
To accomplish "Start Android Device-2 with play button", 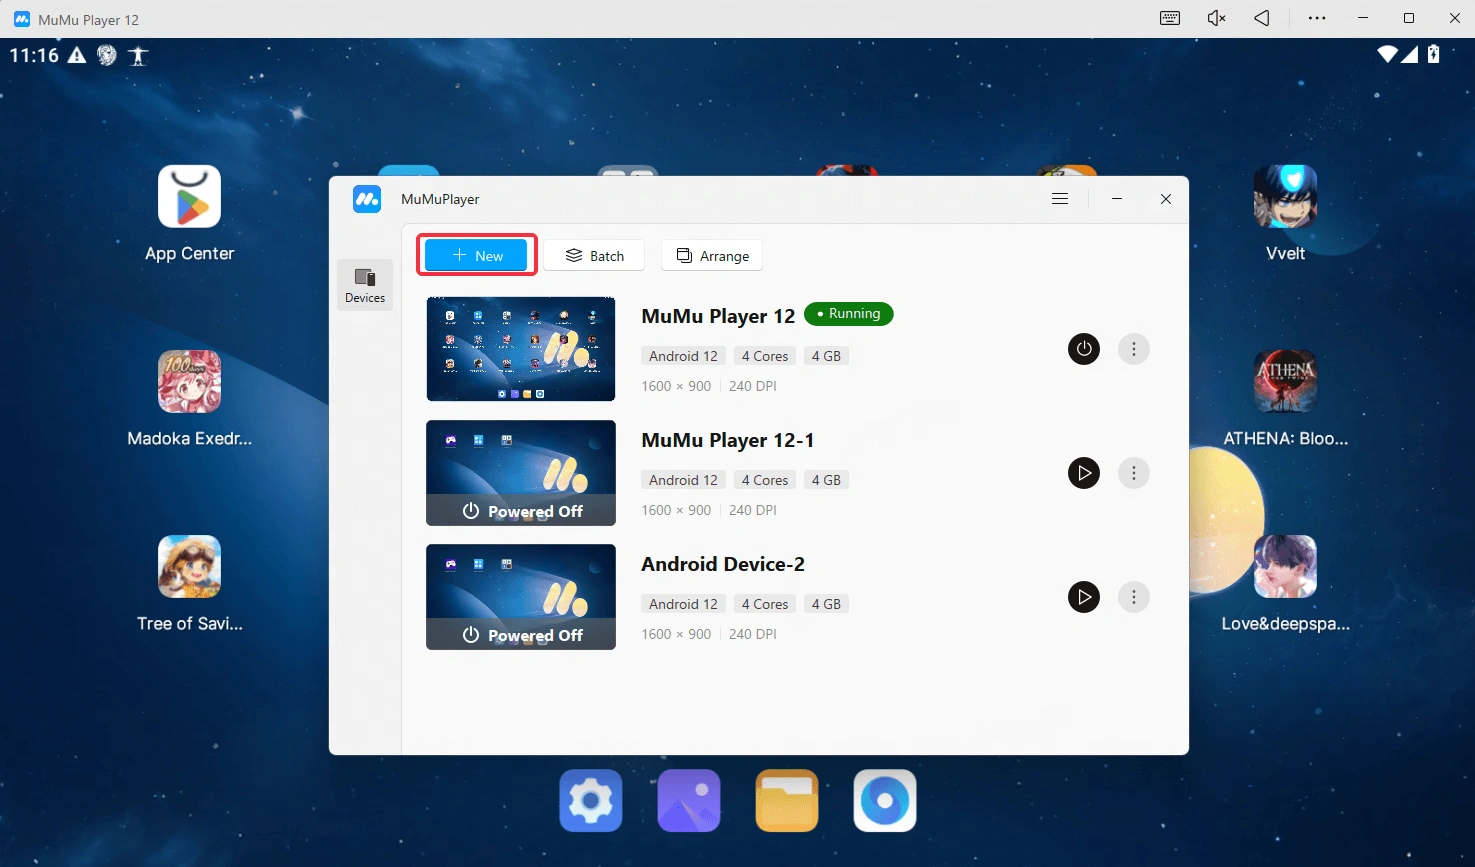I will (1084, 597).
